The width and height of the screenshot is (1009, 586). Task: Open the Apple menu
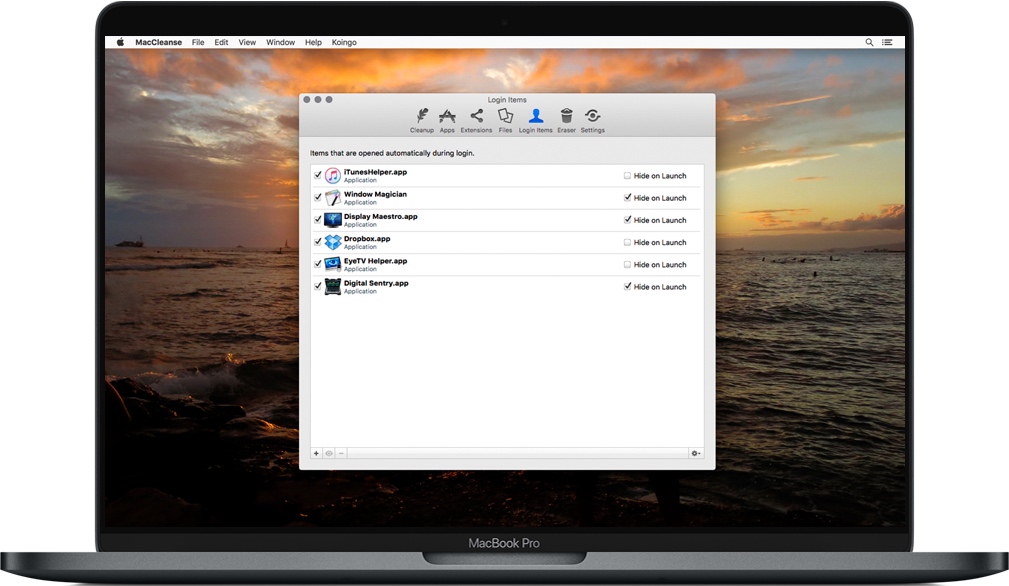click(120, 43)
